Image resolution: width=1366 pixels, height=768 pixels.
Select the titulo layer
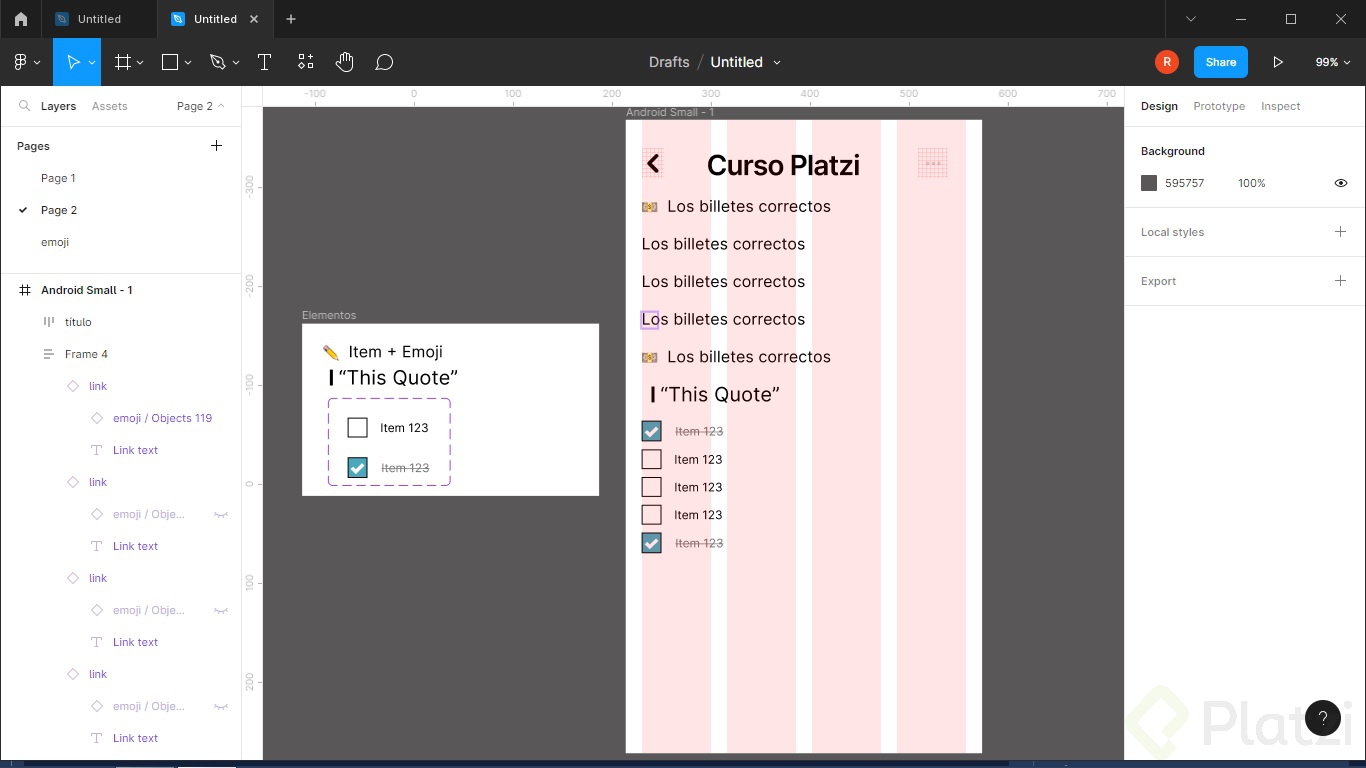(78, 322)
